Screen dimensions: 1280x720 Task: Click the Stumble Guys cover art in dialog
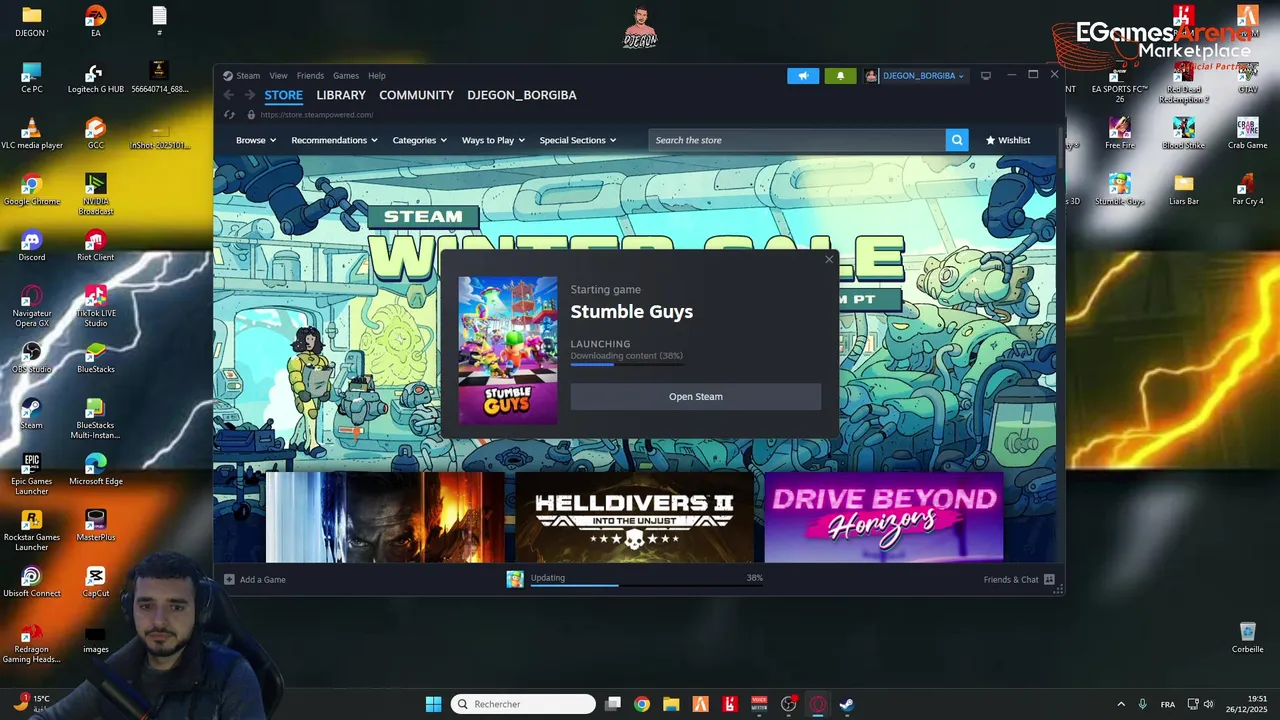(508, 350)
